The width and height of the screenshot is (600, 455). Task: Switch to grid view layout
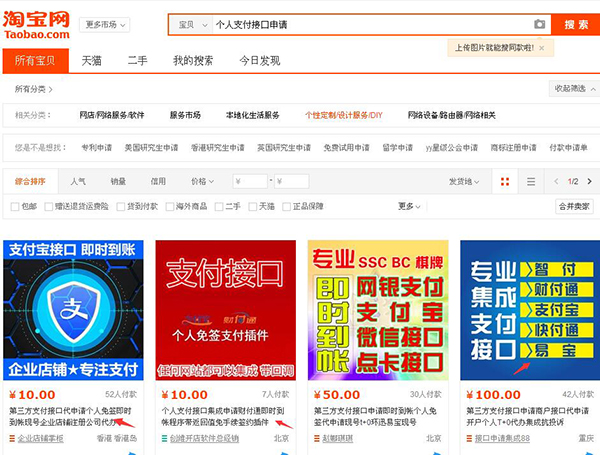(505, 181)
